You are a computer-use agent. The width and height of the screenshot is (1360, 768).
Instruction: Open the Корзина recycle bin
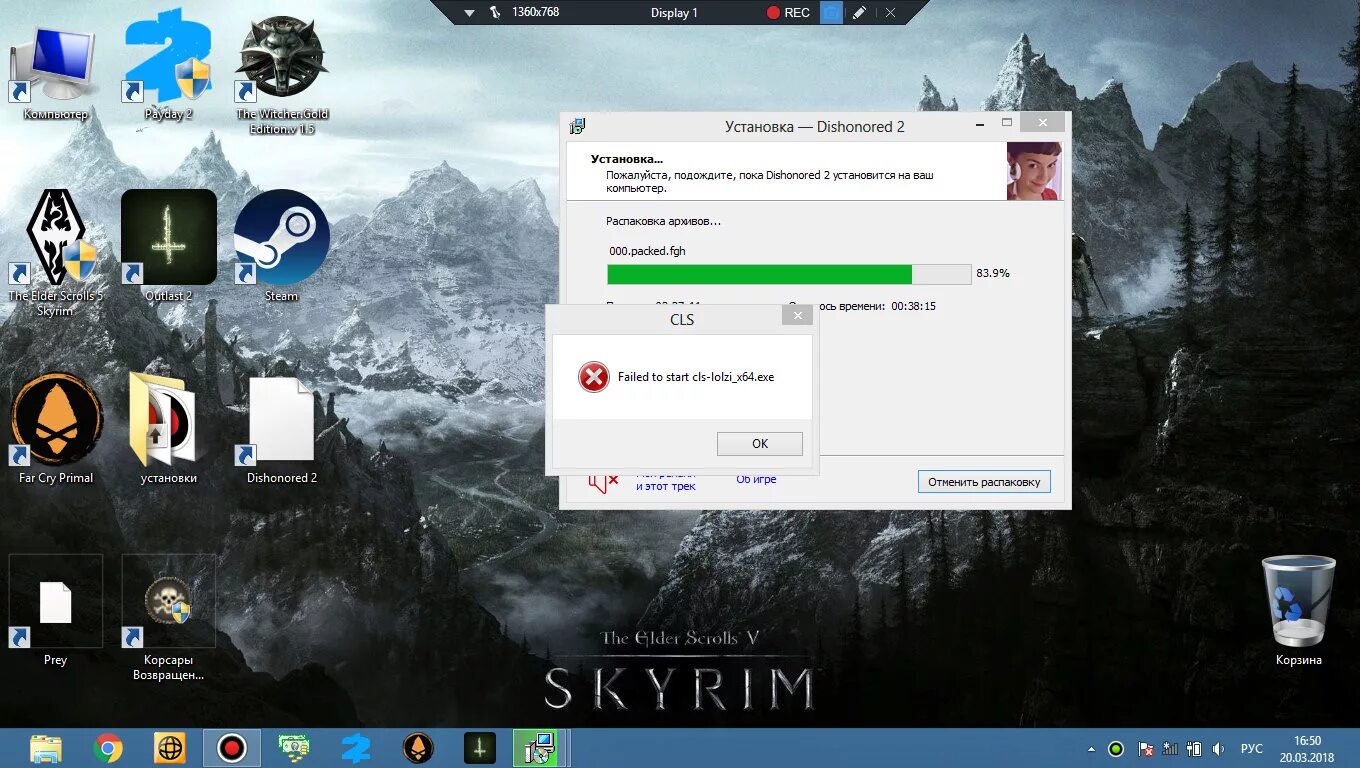(1299, 610)
